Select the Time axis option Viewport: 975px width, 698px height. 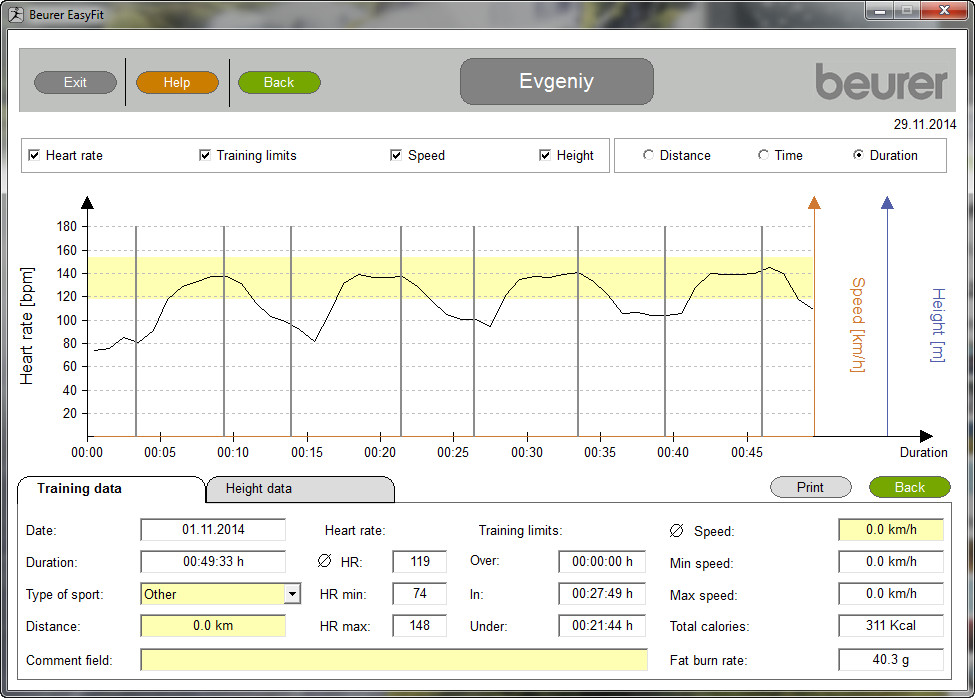tap(764, 156)
